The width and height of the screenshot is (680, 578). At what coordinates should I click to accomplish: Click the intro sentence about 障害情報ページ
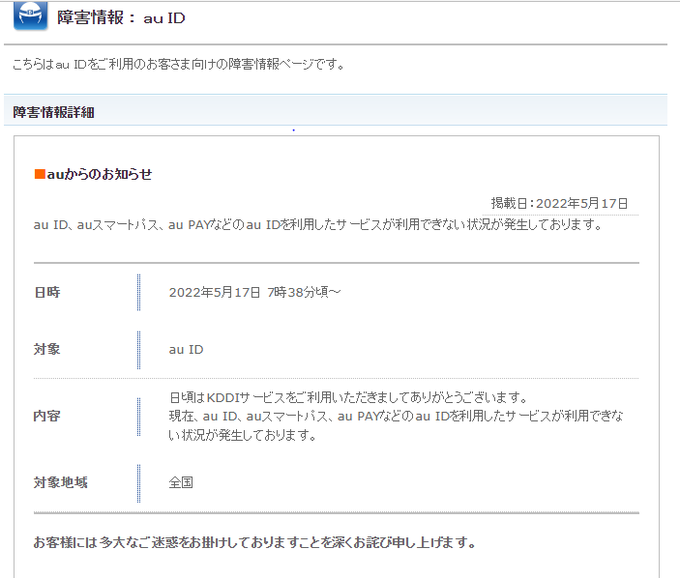[x=178, y=65]
